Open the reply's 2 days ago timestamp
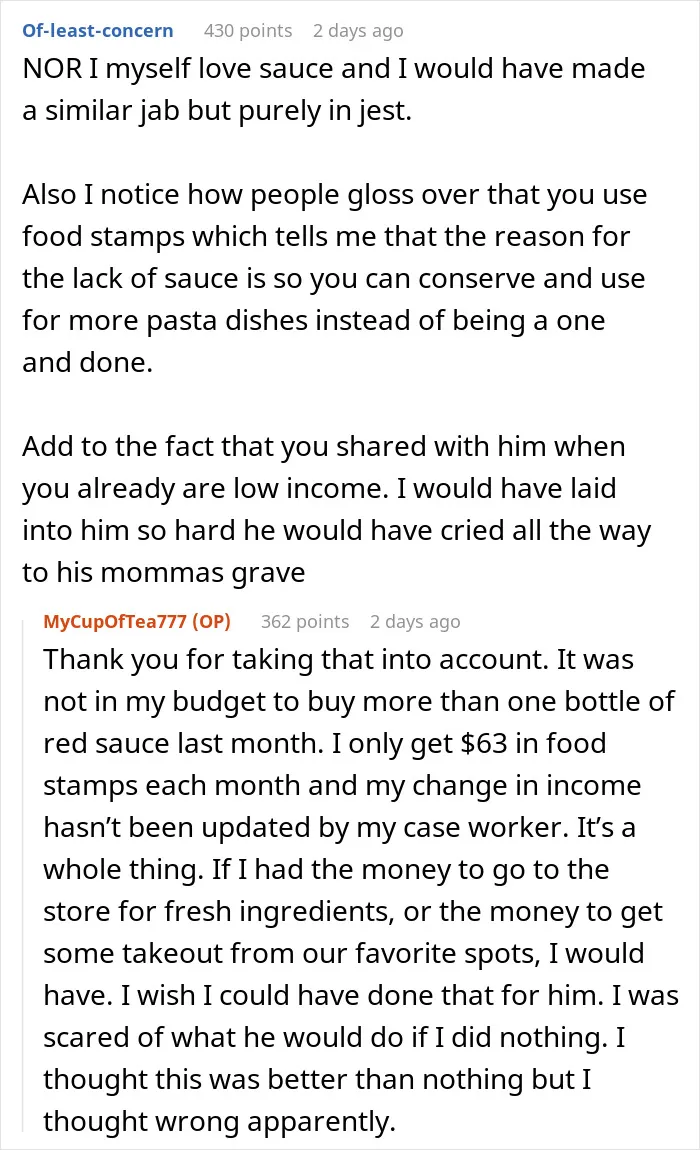700x1150 pixels. click(x=415, y=622)
